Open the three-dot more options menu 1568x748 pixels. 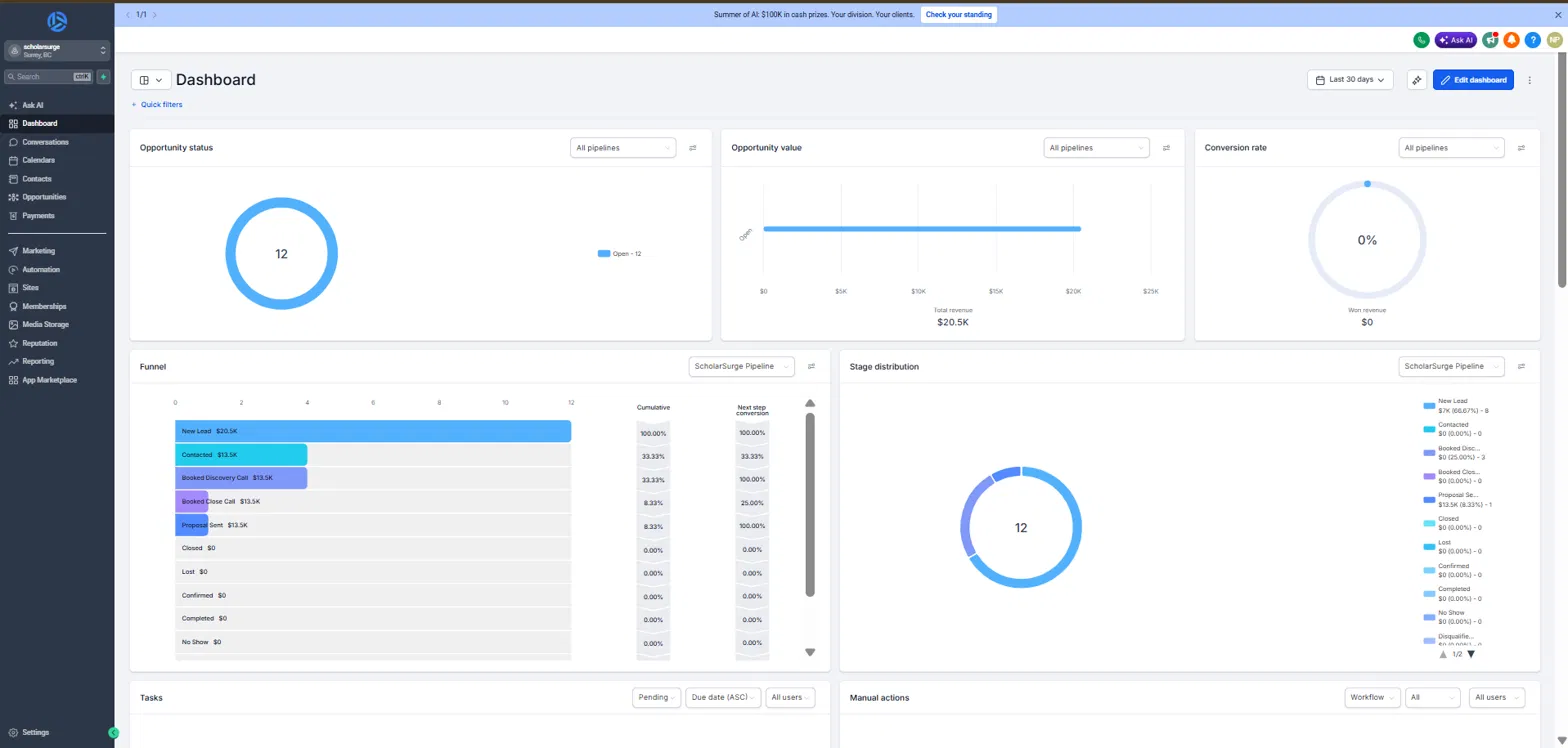[x=1529, y=80]
